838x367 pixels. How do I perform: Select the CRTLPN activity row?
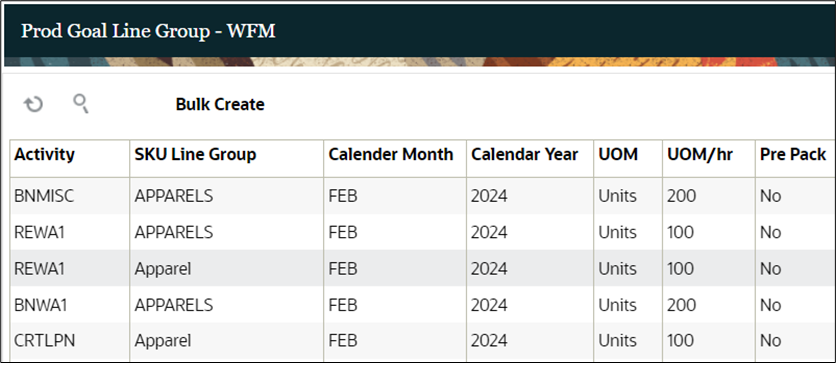422,341
